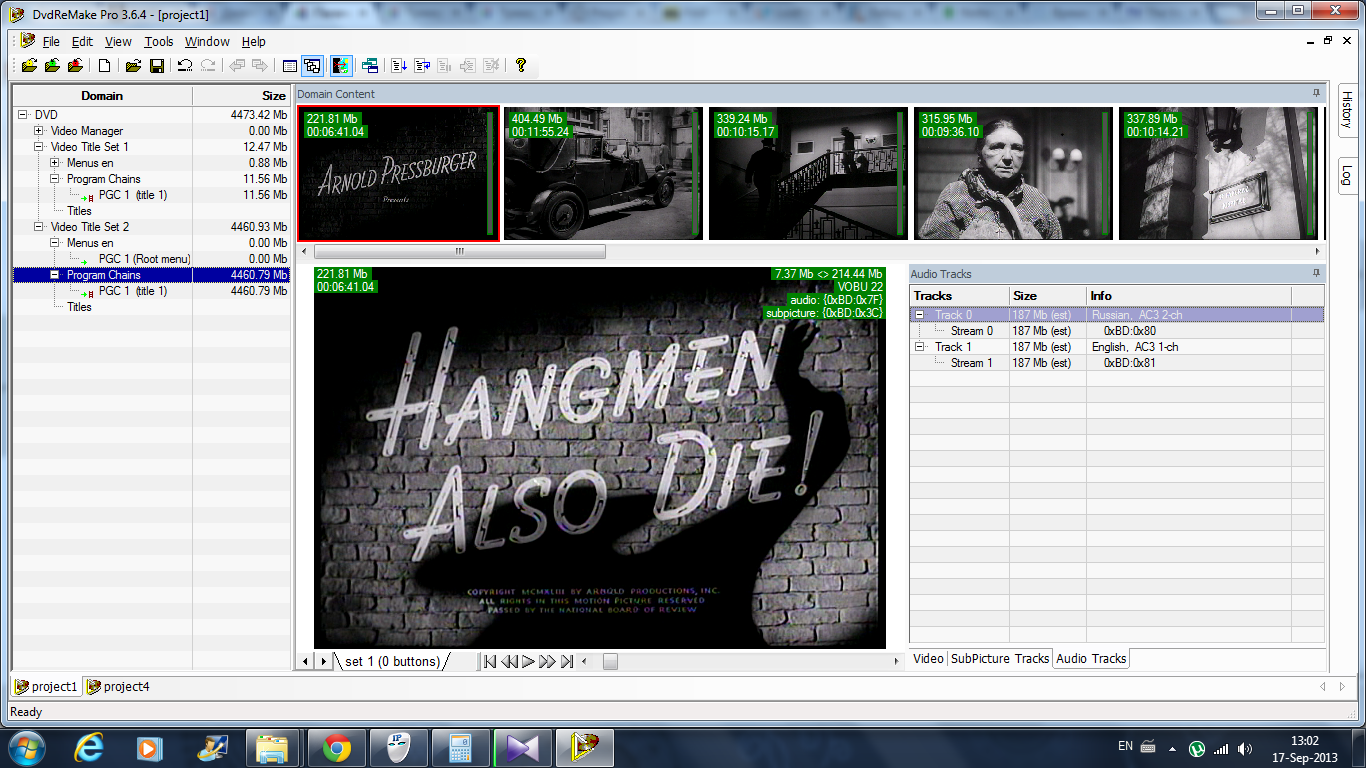This screenshot has width=1366, height=768.
Task: Click the Info column header
Action: 1189,296
